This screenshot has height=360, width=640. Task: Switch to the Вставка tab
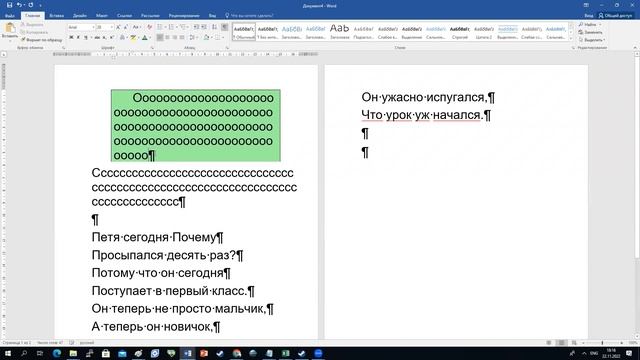tap(56, 16)
